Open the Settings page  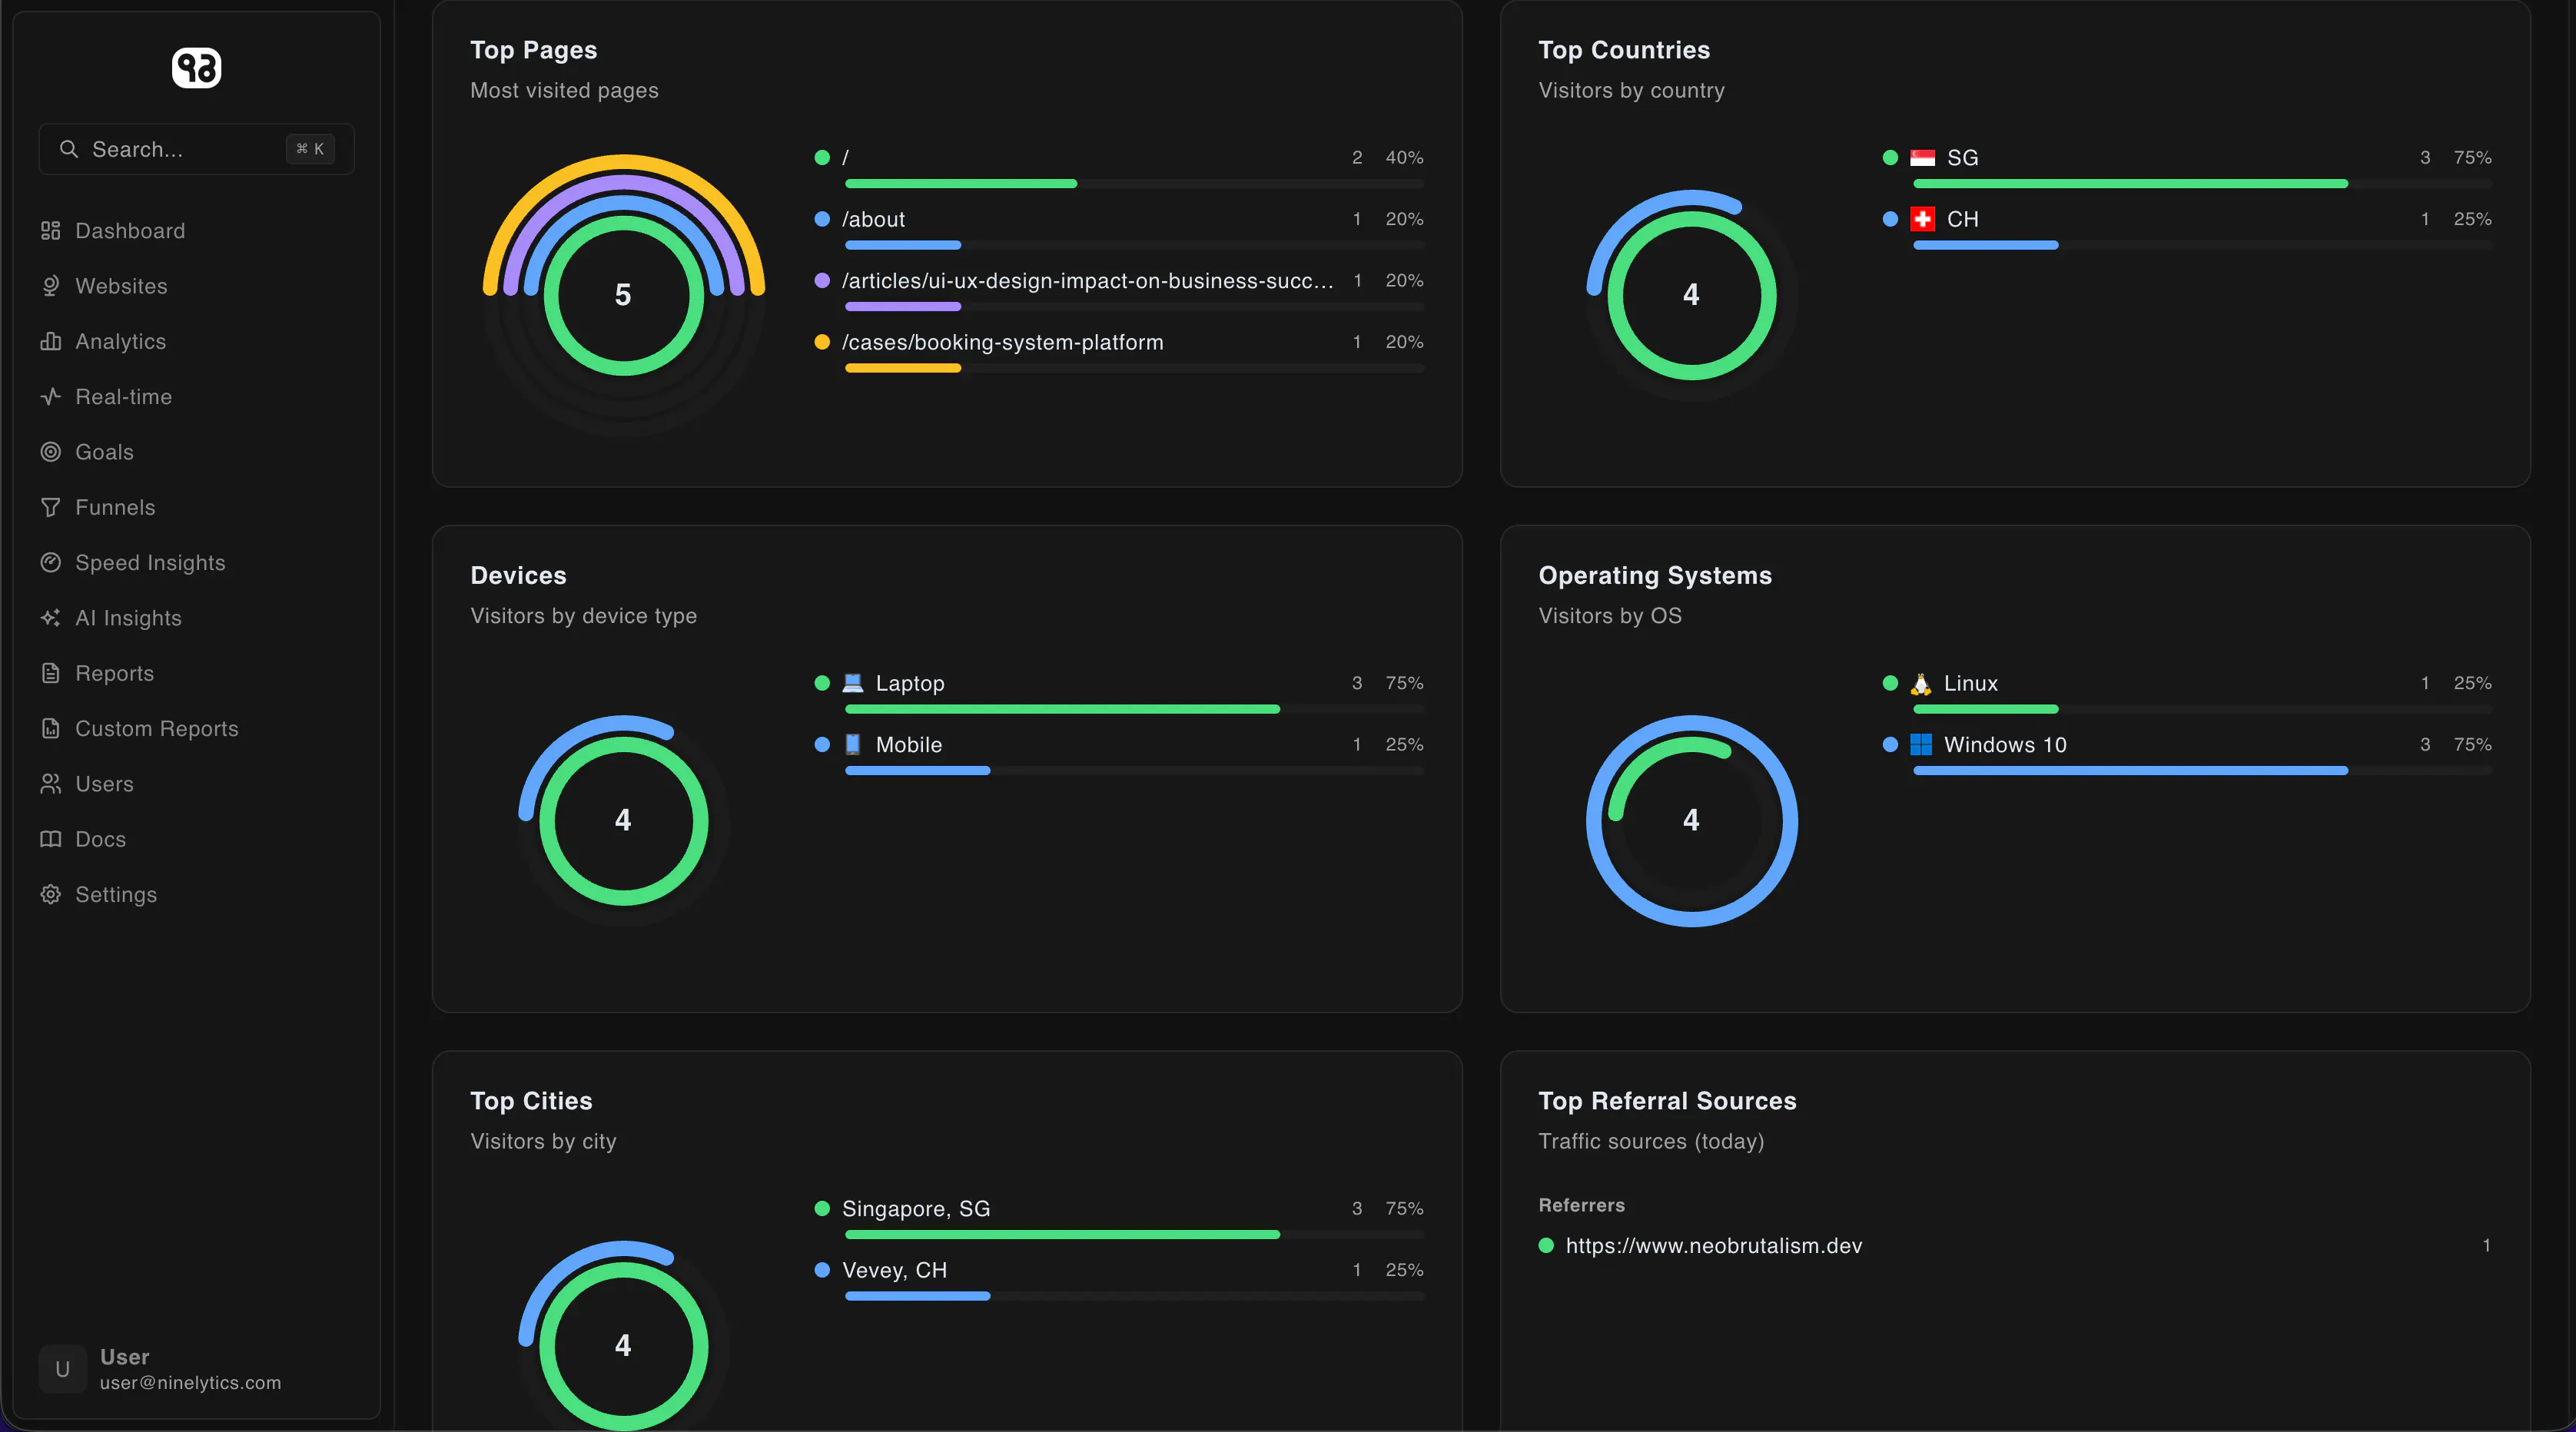196,894
